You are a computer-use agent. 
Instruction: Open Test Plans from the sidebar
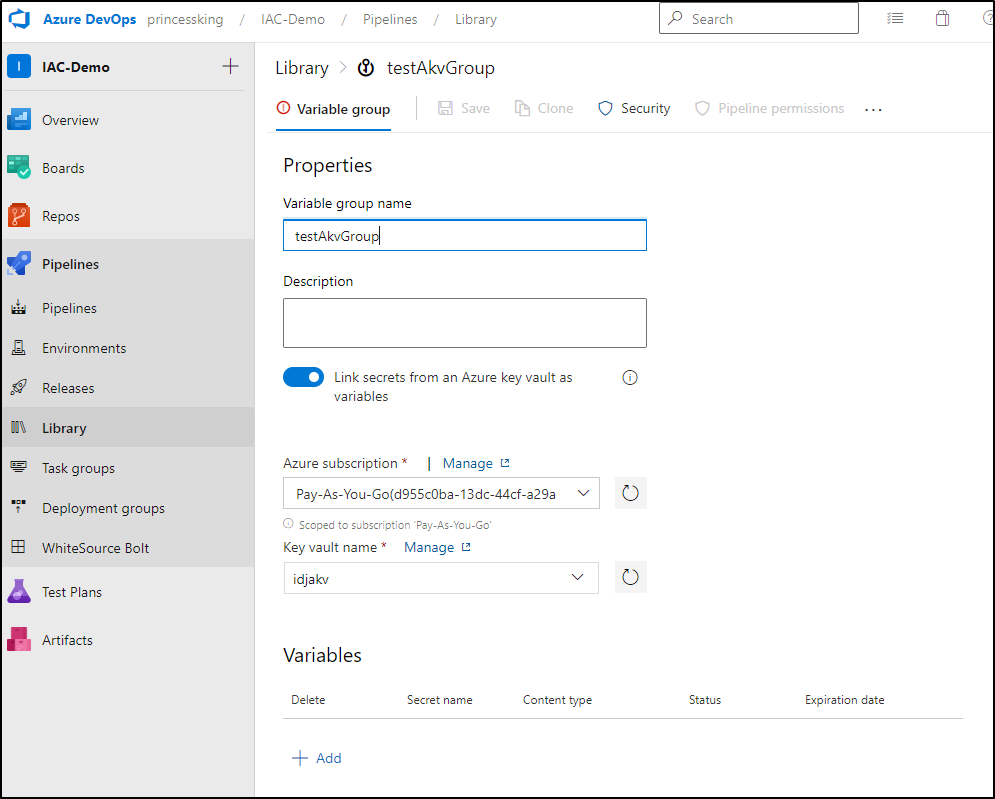tap(128, 592)
